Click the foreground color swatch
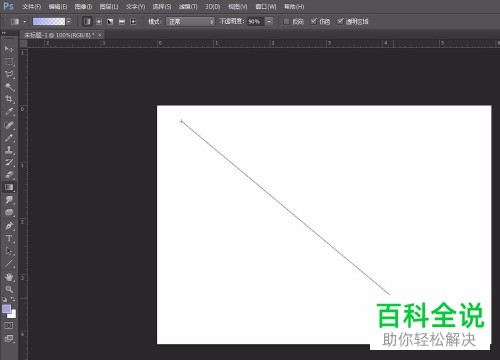 coord(6,309)
